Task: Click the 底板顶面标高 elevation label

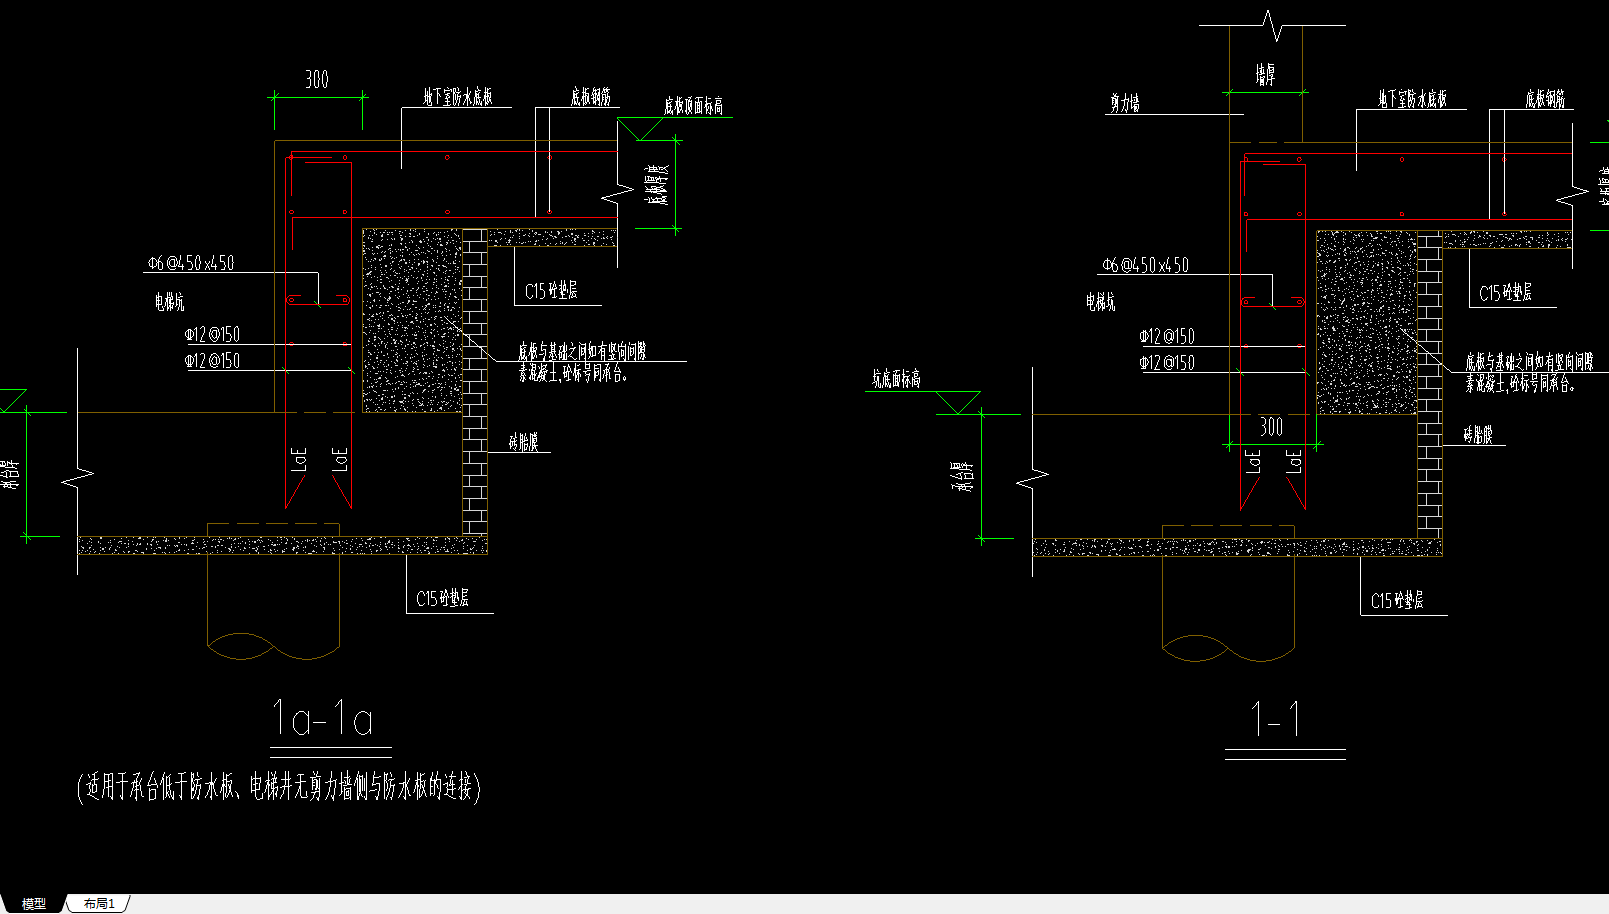Action: pyautogui.click(x=693, y=106)
